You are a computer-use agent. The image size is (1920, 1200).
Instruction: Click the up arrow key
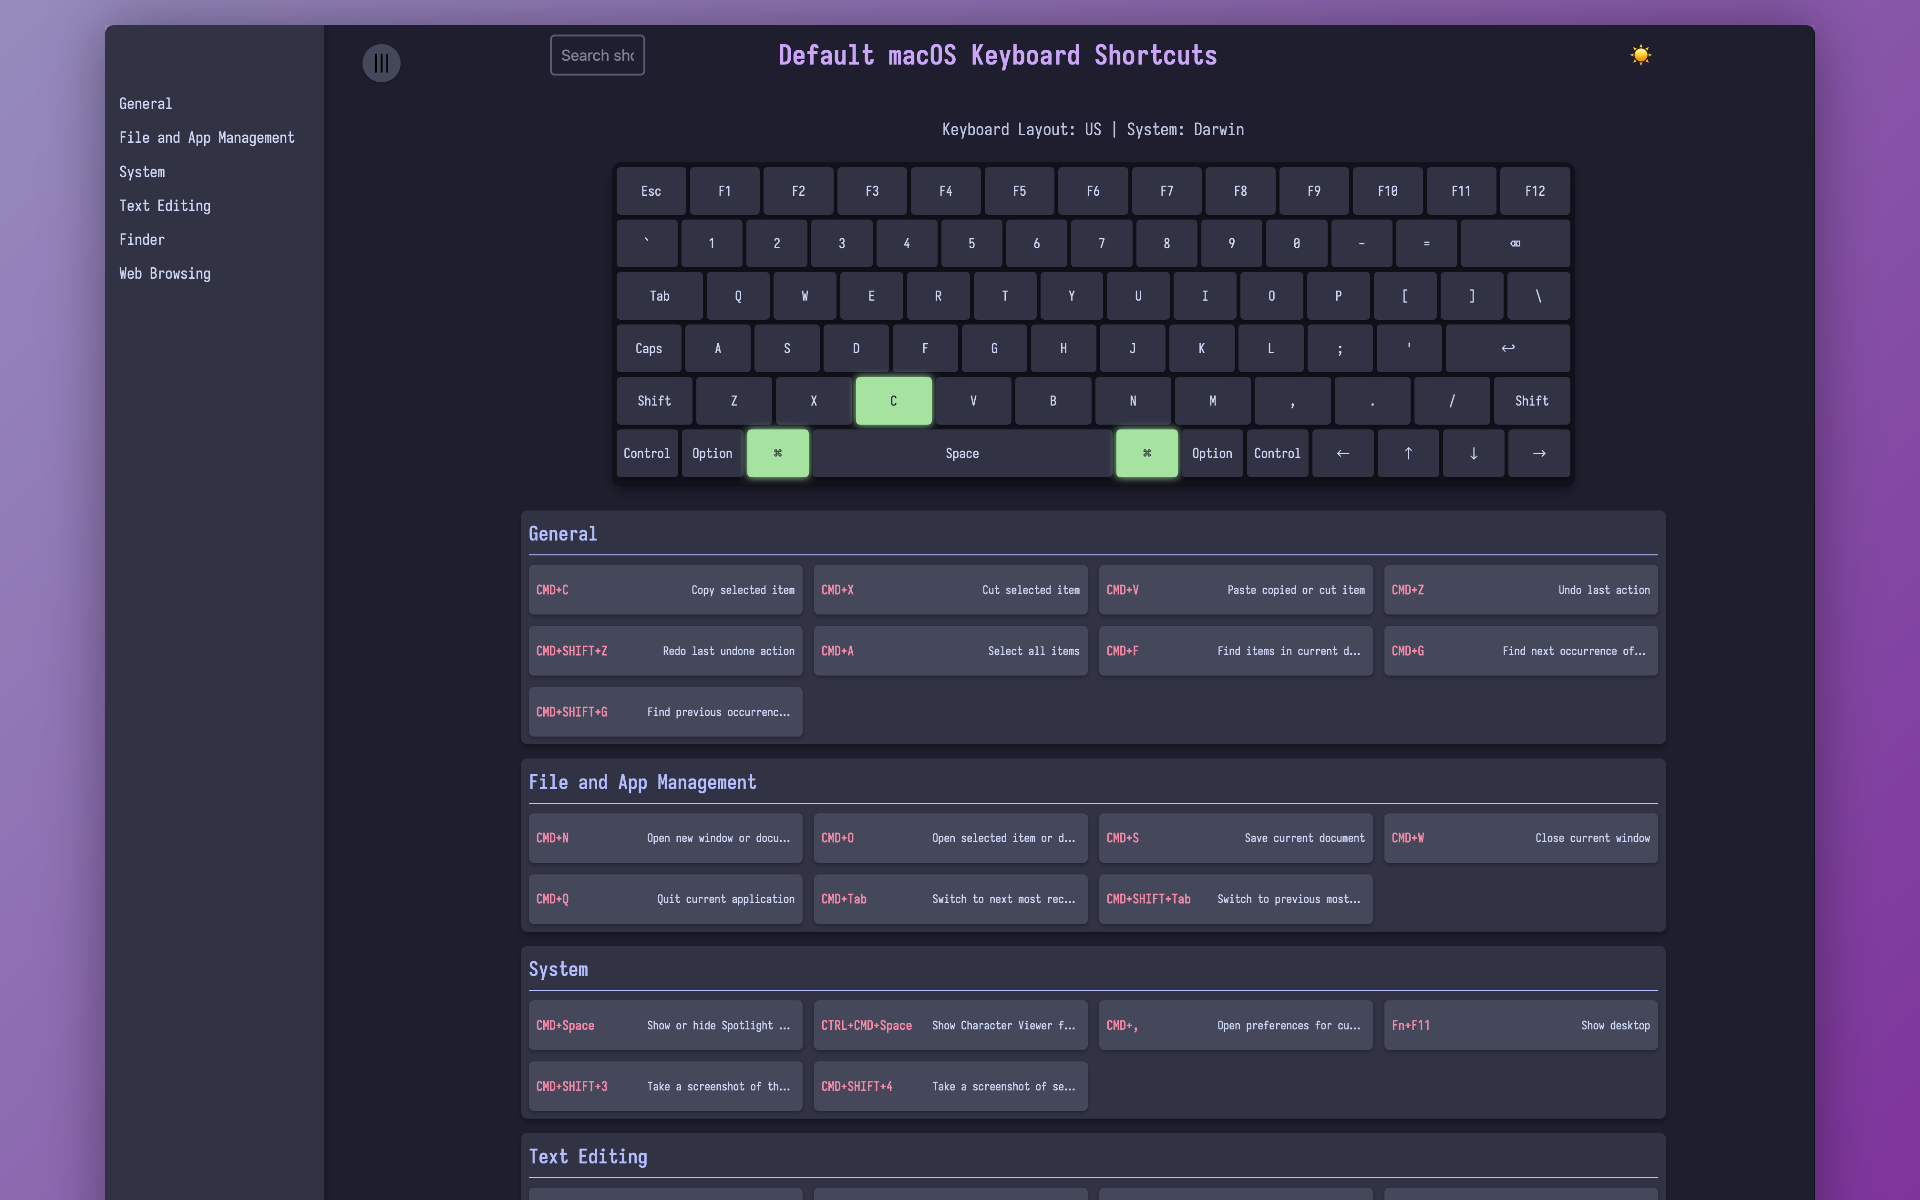pos(1407,453)
